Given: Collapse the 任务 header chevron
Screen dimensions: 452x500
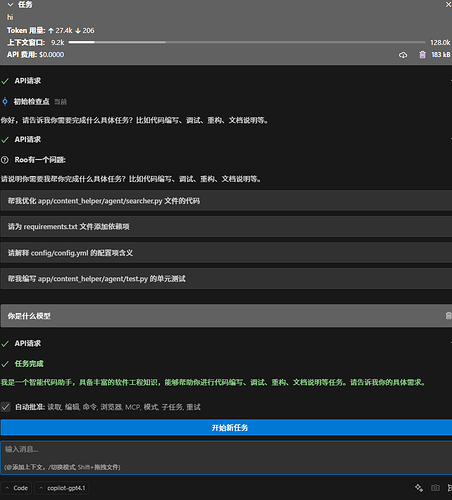Looking at the screenshot, I should pos(10,5).
